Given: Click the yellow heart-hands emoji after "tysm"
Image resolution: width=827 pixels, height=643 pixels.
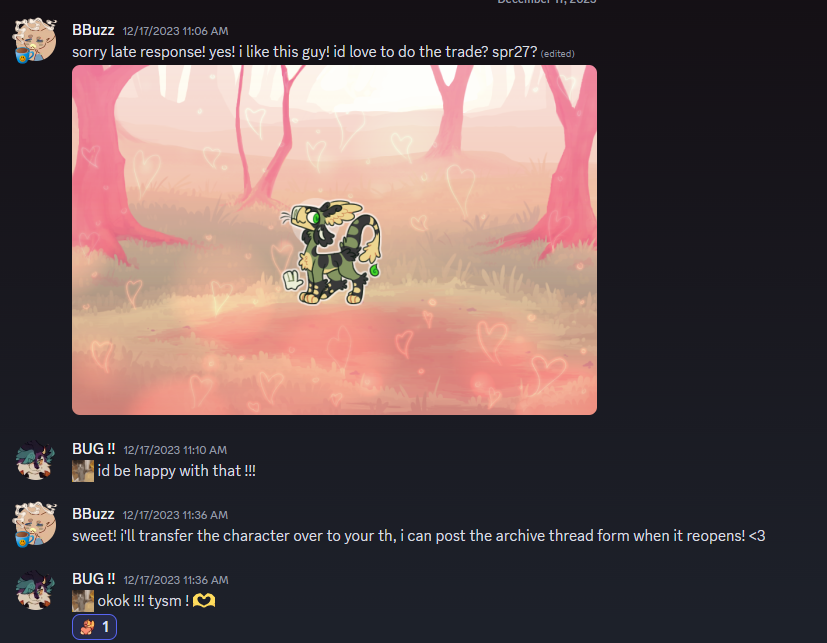Looking at the screenshot, I should pyautogui.click(x=204, y=601).
